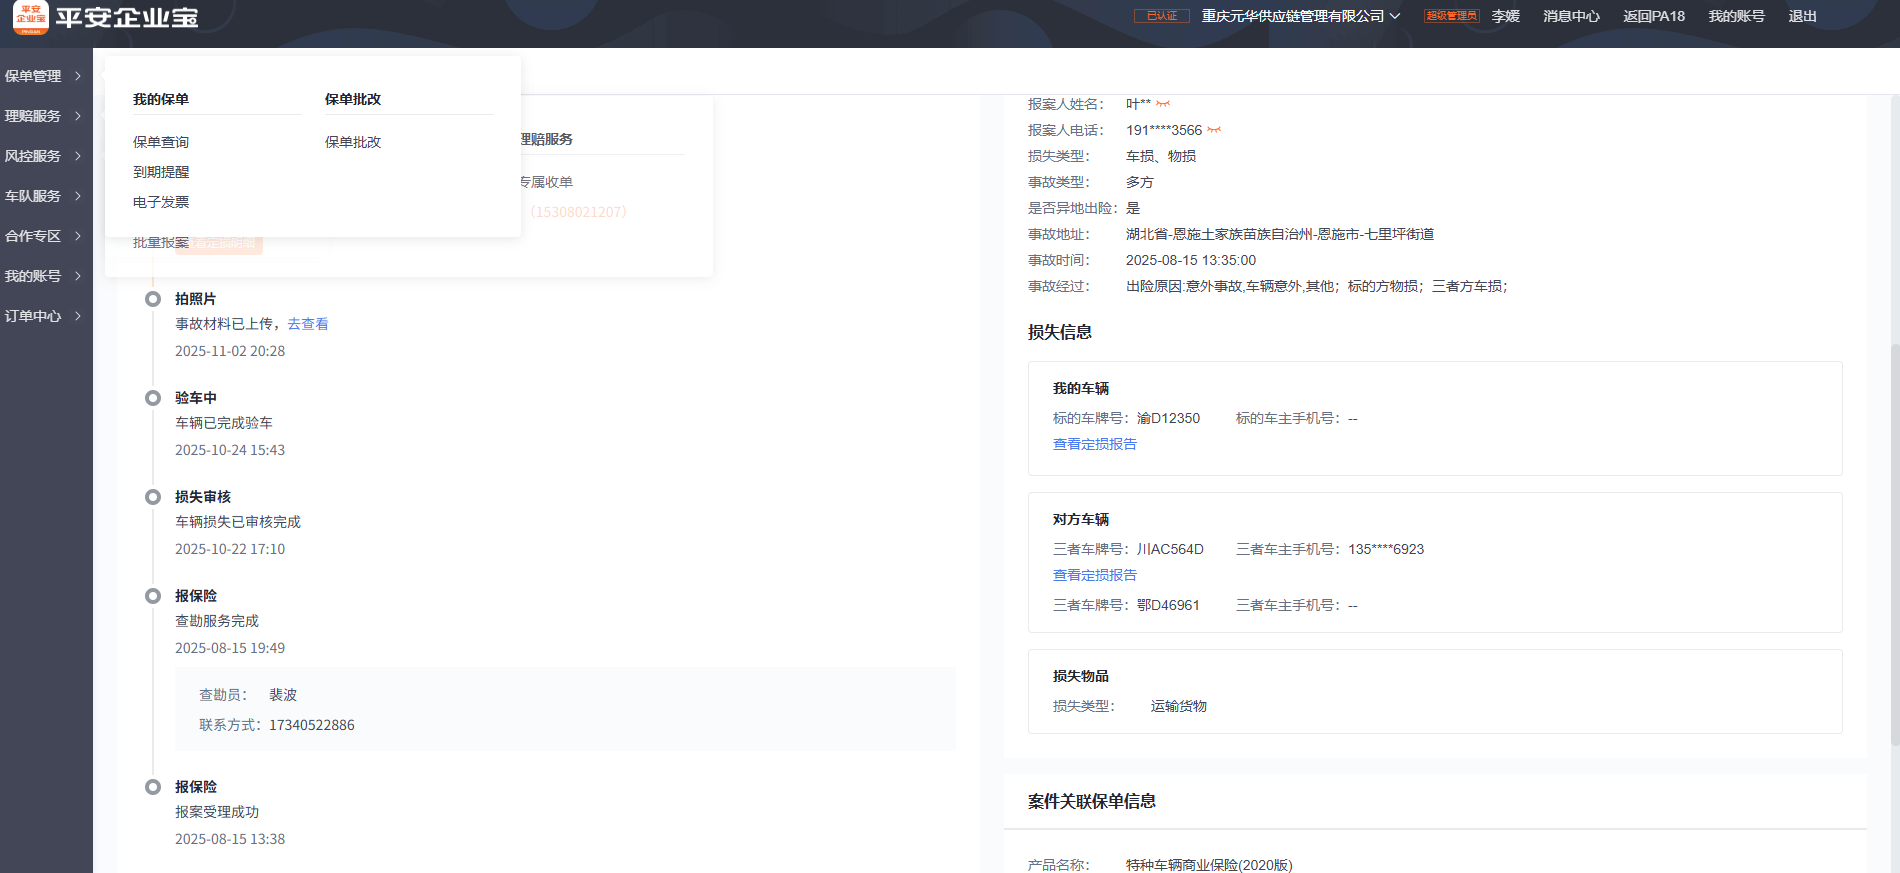This screenshot has width=1900, height=873.
Task: Click the 验车中 timeline circle icon
Action: tap(153, 398)
